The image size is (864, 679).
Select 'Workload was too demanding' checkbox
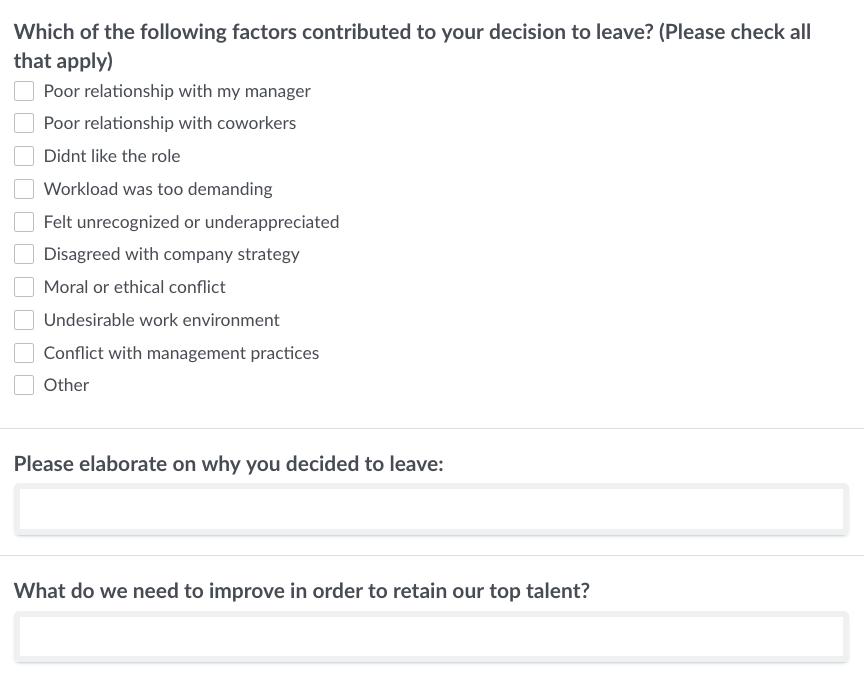tap(24, 189)
